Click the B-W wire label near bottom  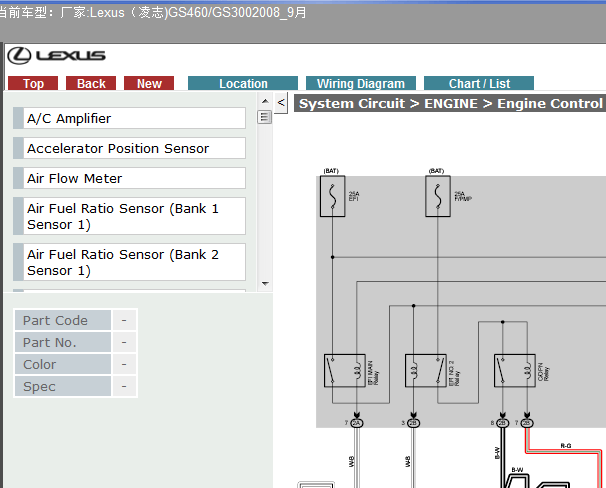point(517,470)
